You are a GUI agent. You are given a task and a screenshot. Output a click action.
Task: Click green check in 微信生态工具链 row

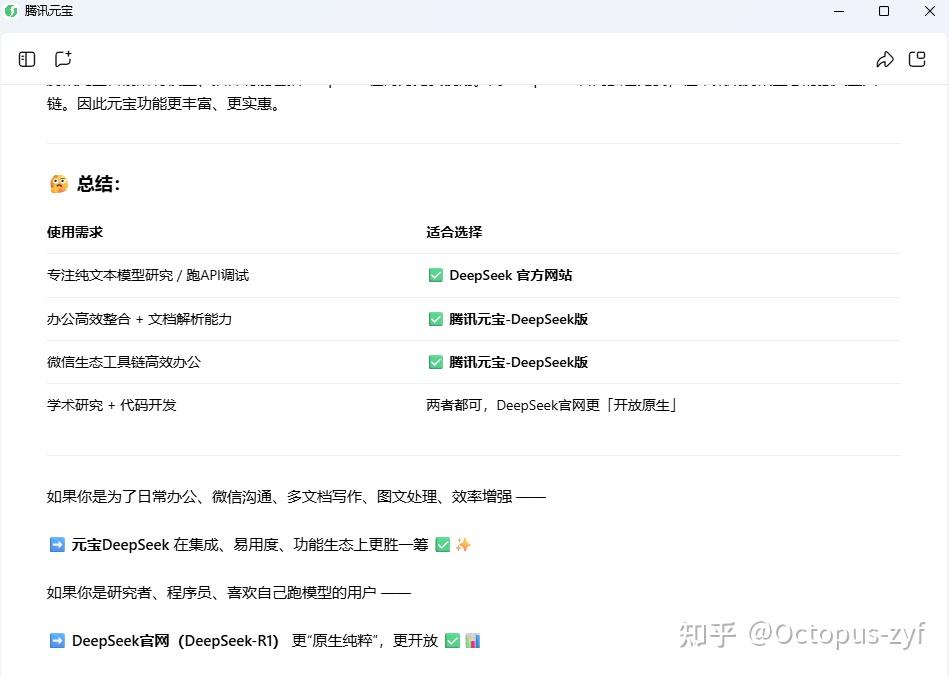(x=436, y=362)
